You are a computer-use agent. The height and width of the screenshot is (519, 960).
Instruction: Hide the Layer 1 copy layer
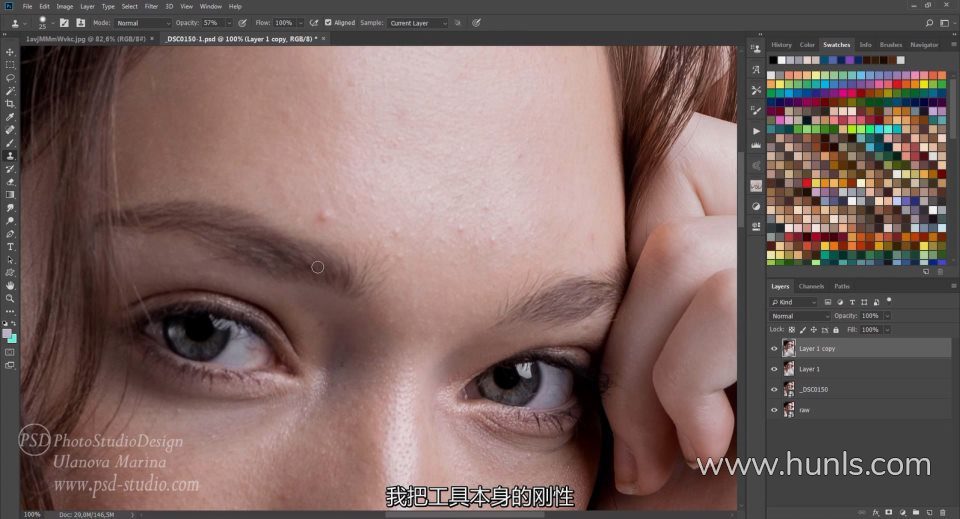point(774,348)
